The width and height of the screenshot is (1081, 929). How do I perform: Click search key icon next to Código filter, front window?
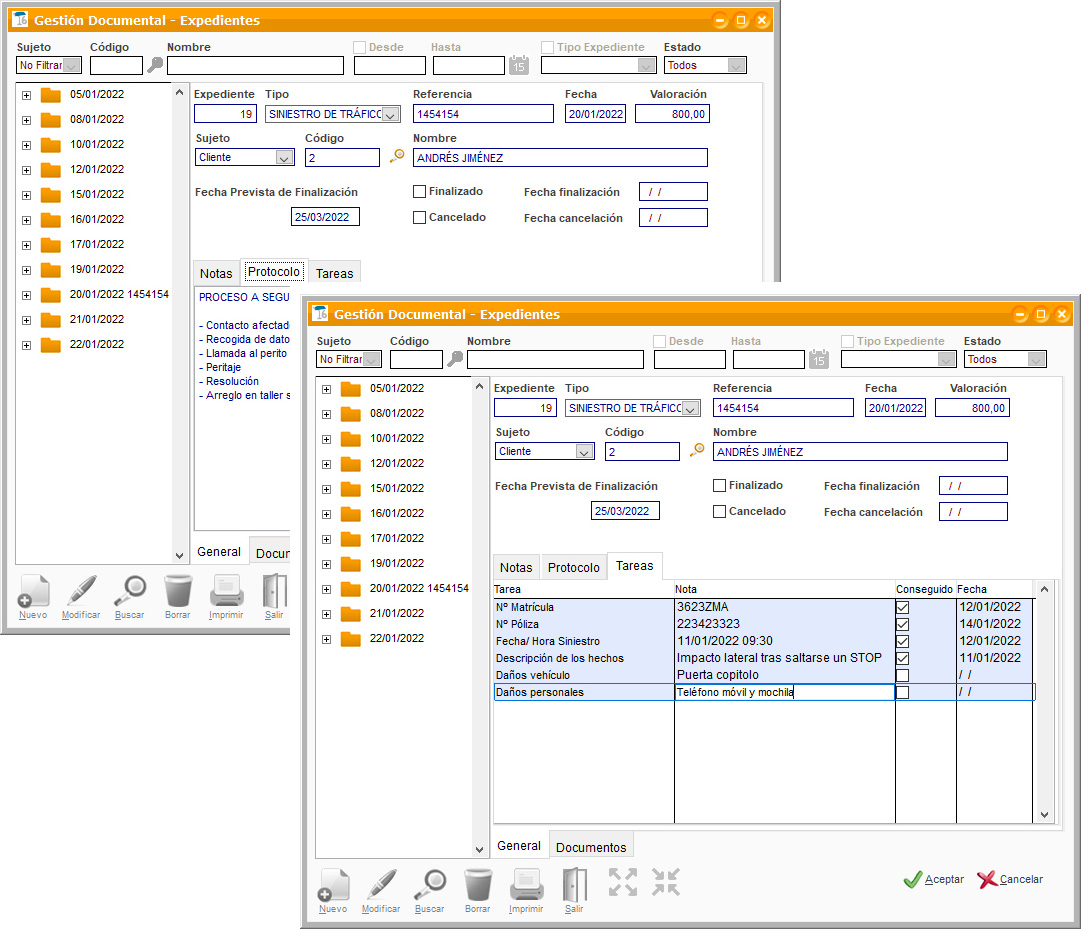click(455, 359)
